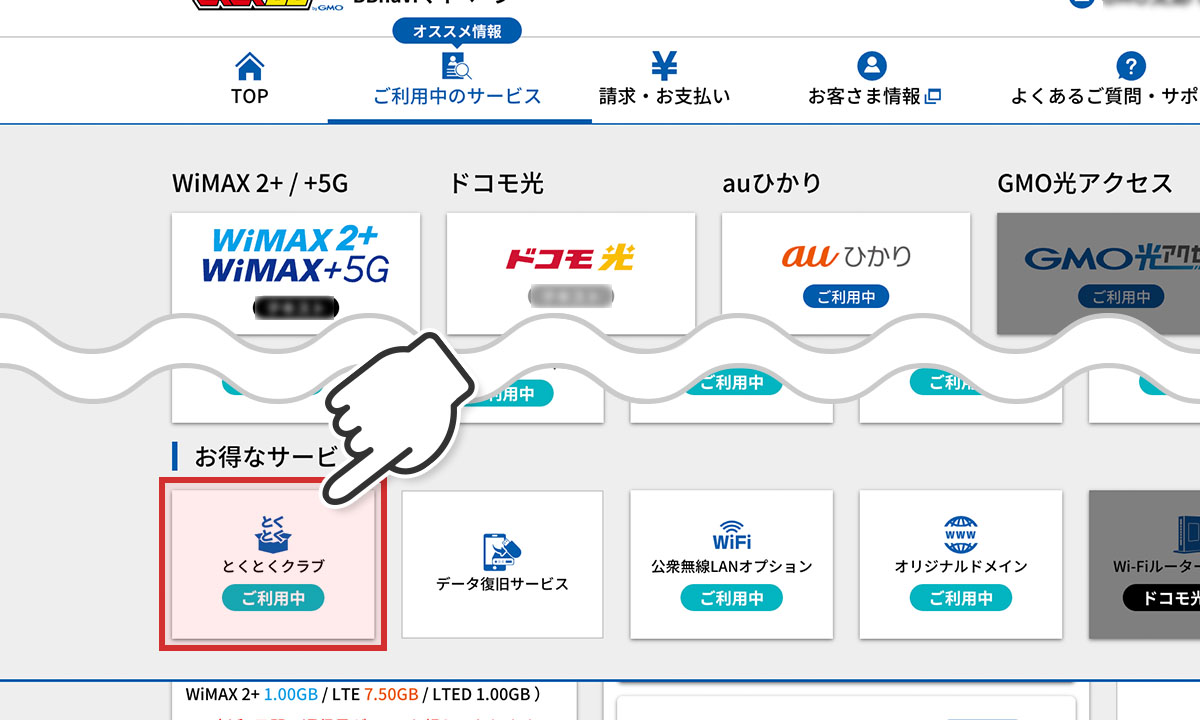This screenshot has width=1200, height=720.
Task: Click ご利用中 badge on オリジナルドメイン
Action: tap(961, 598)
